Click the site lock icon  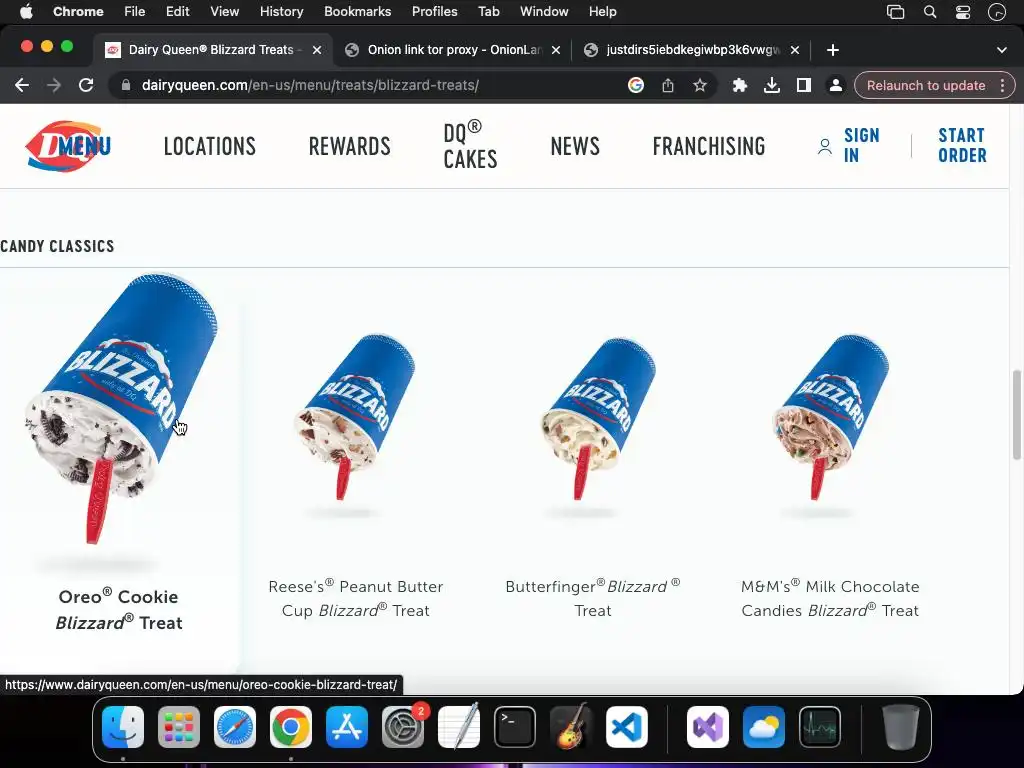[126, 86]
